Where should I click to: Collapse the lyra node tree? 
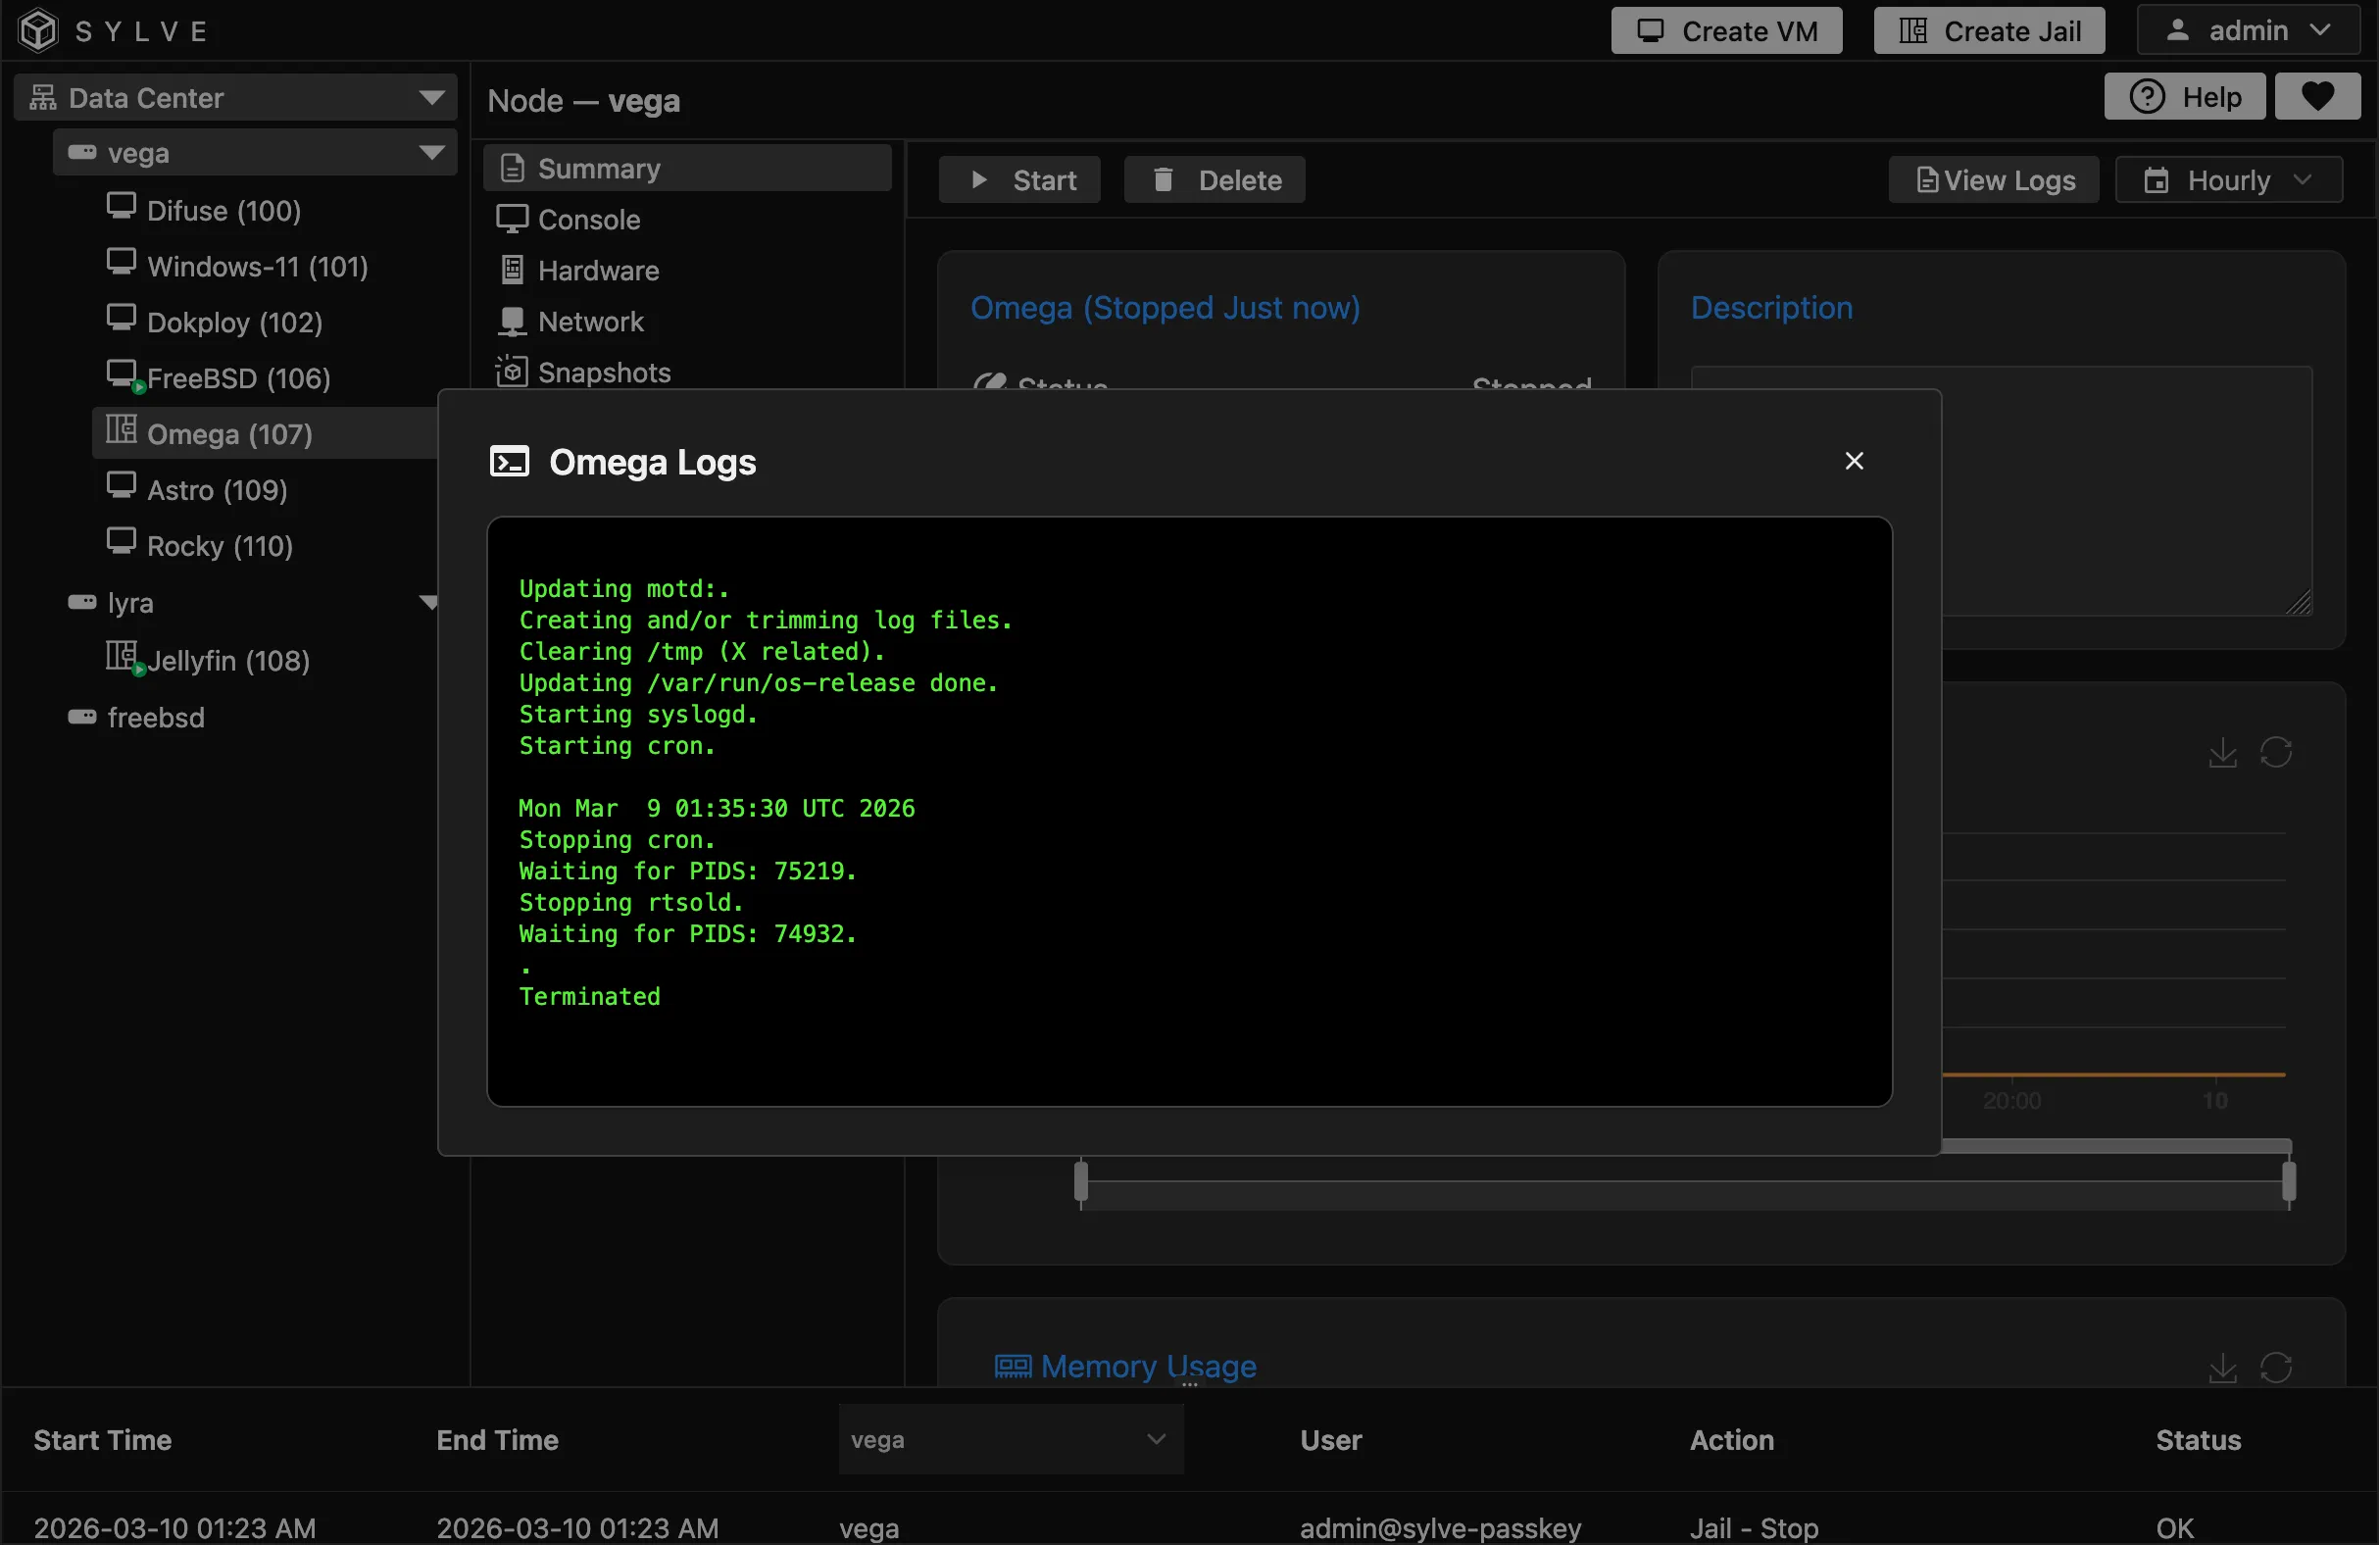pyautogui.click(x=429, y=602)
